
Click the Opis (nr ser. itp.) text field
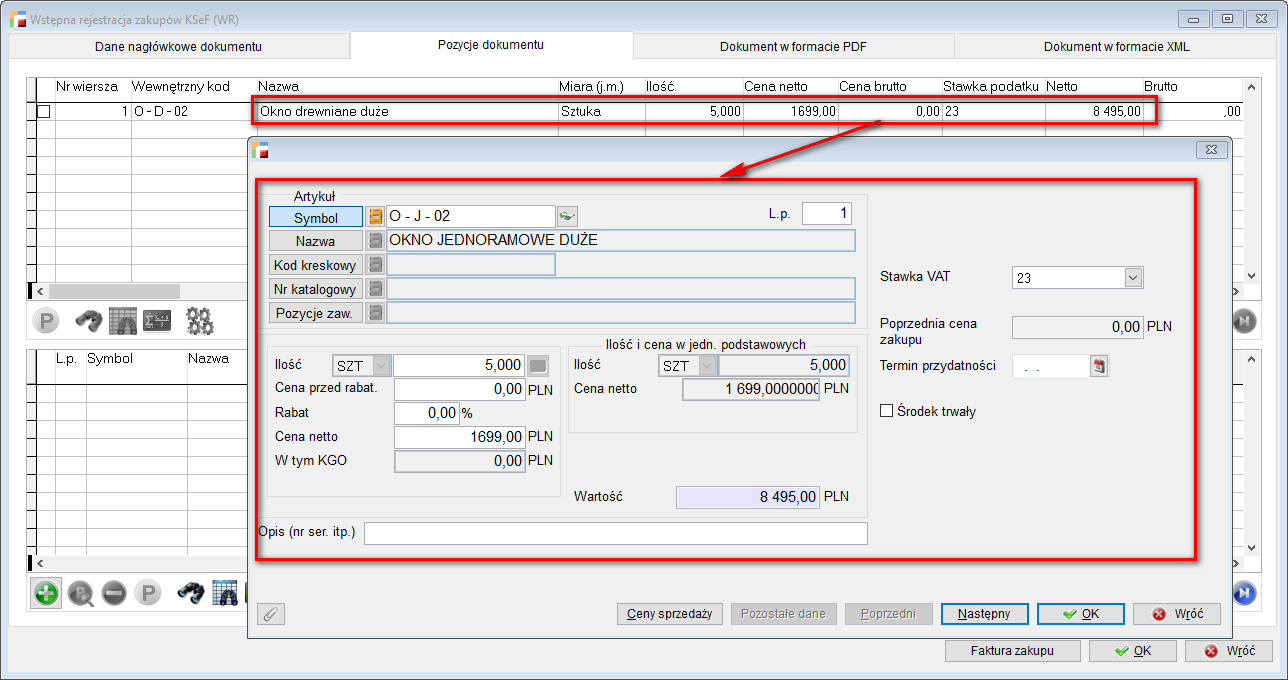tap(615, 534)
